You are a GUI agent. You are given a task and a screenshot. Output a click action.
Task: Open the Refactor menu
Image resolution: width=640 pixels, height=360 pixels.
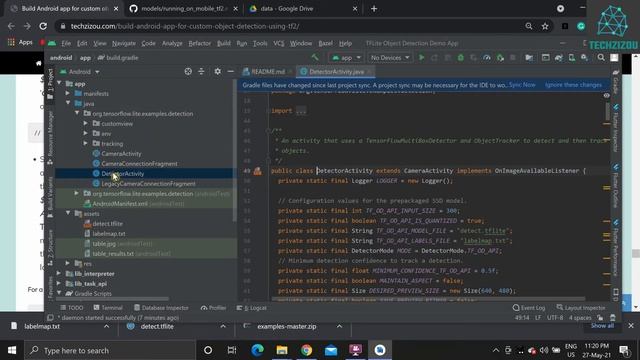(200, 43)
